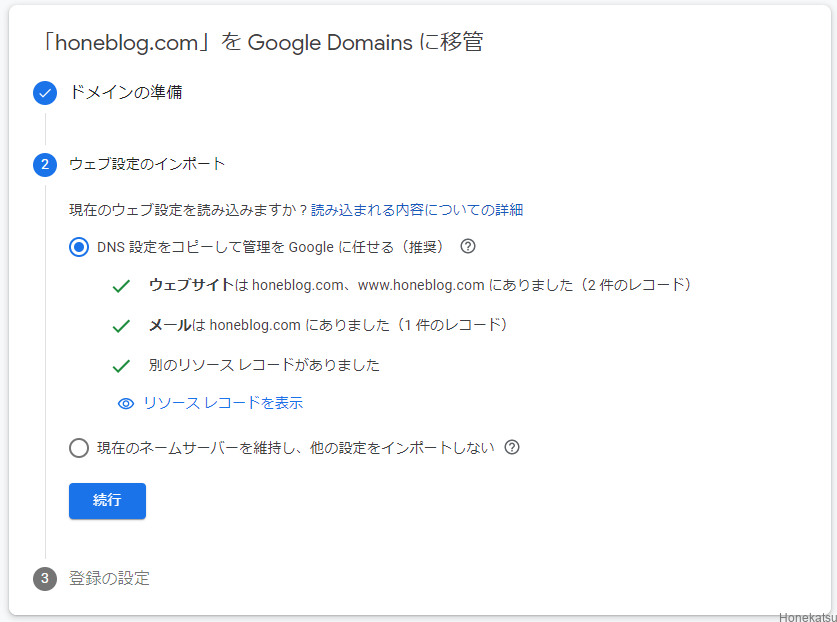
Task: Click the eye icon for resource records
Action: coord(126,404)
